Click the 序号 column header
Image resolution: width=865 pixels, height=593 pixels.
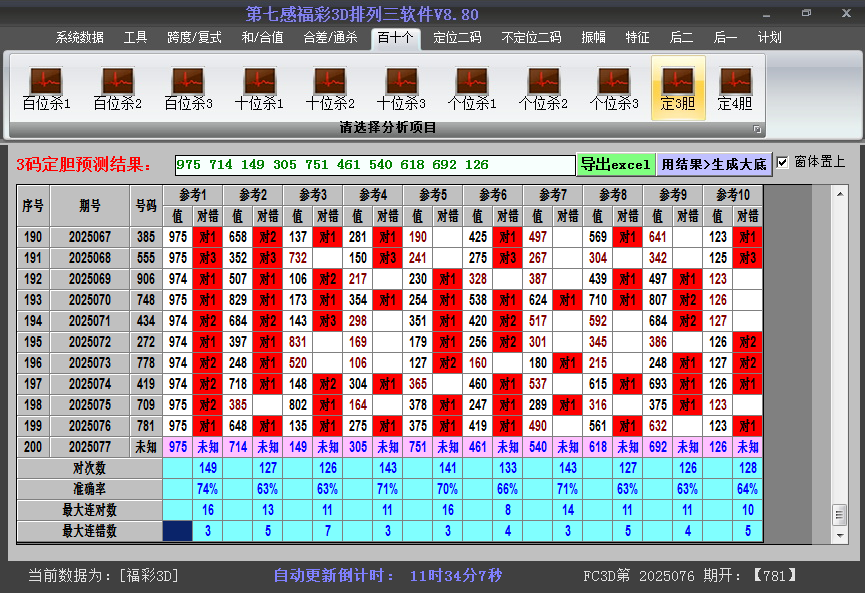tap(33, 206)
